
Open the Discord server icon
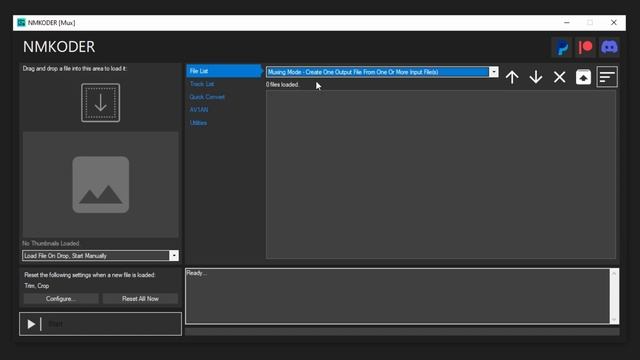[x=609, y=47]
